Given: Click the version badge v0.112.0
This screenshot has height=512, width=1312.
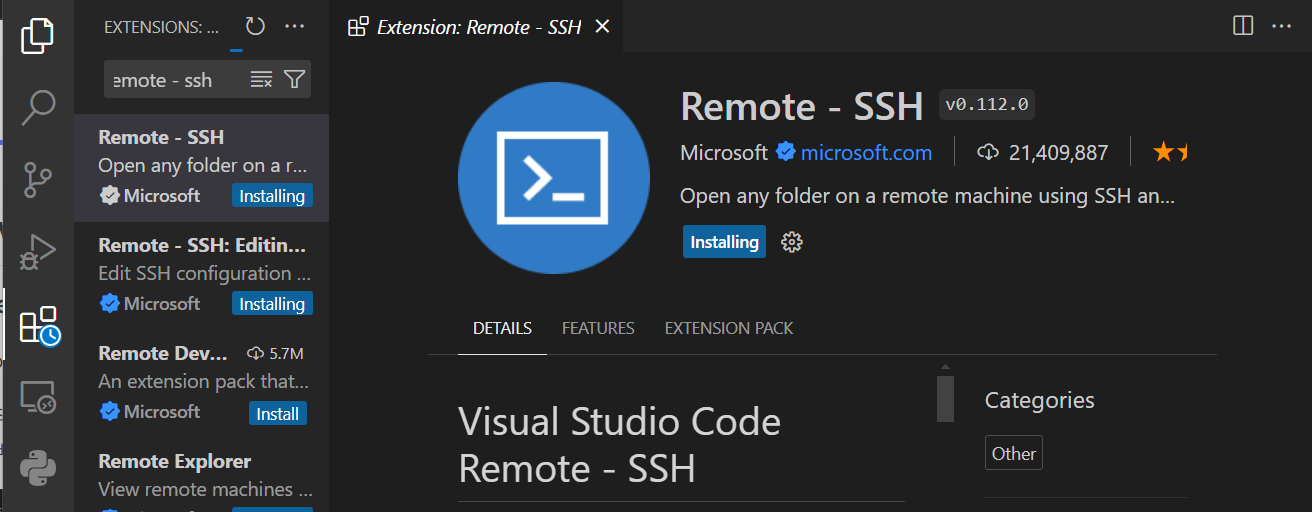Looking at the screenshot, I should tap(987, 104).
